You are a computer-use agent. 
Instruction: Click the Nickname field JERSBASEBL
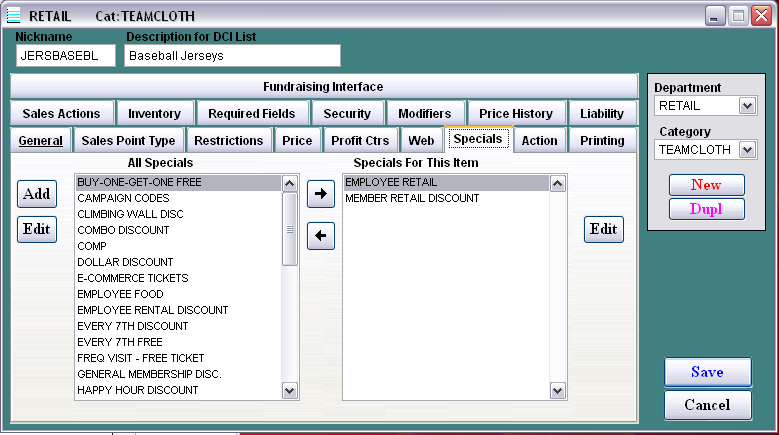[x=66, y=56]
